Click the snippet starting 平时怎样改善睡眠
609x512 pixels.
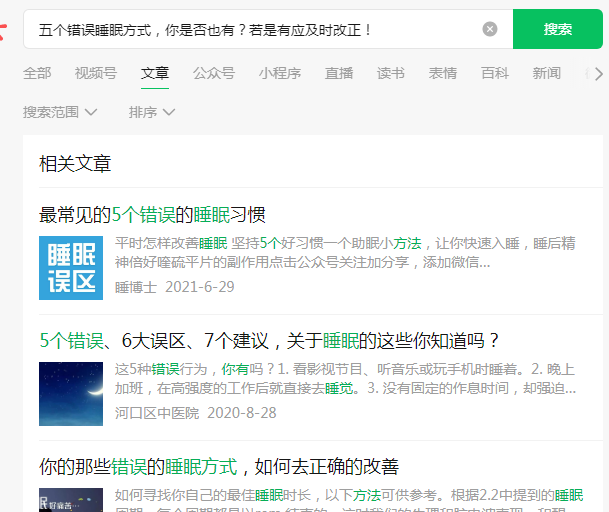(345, 253)
